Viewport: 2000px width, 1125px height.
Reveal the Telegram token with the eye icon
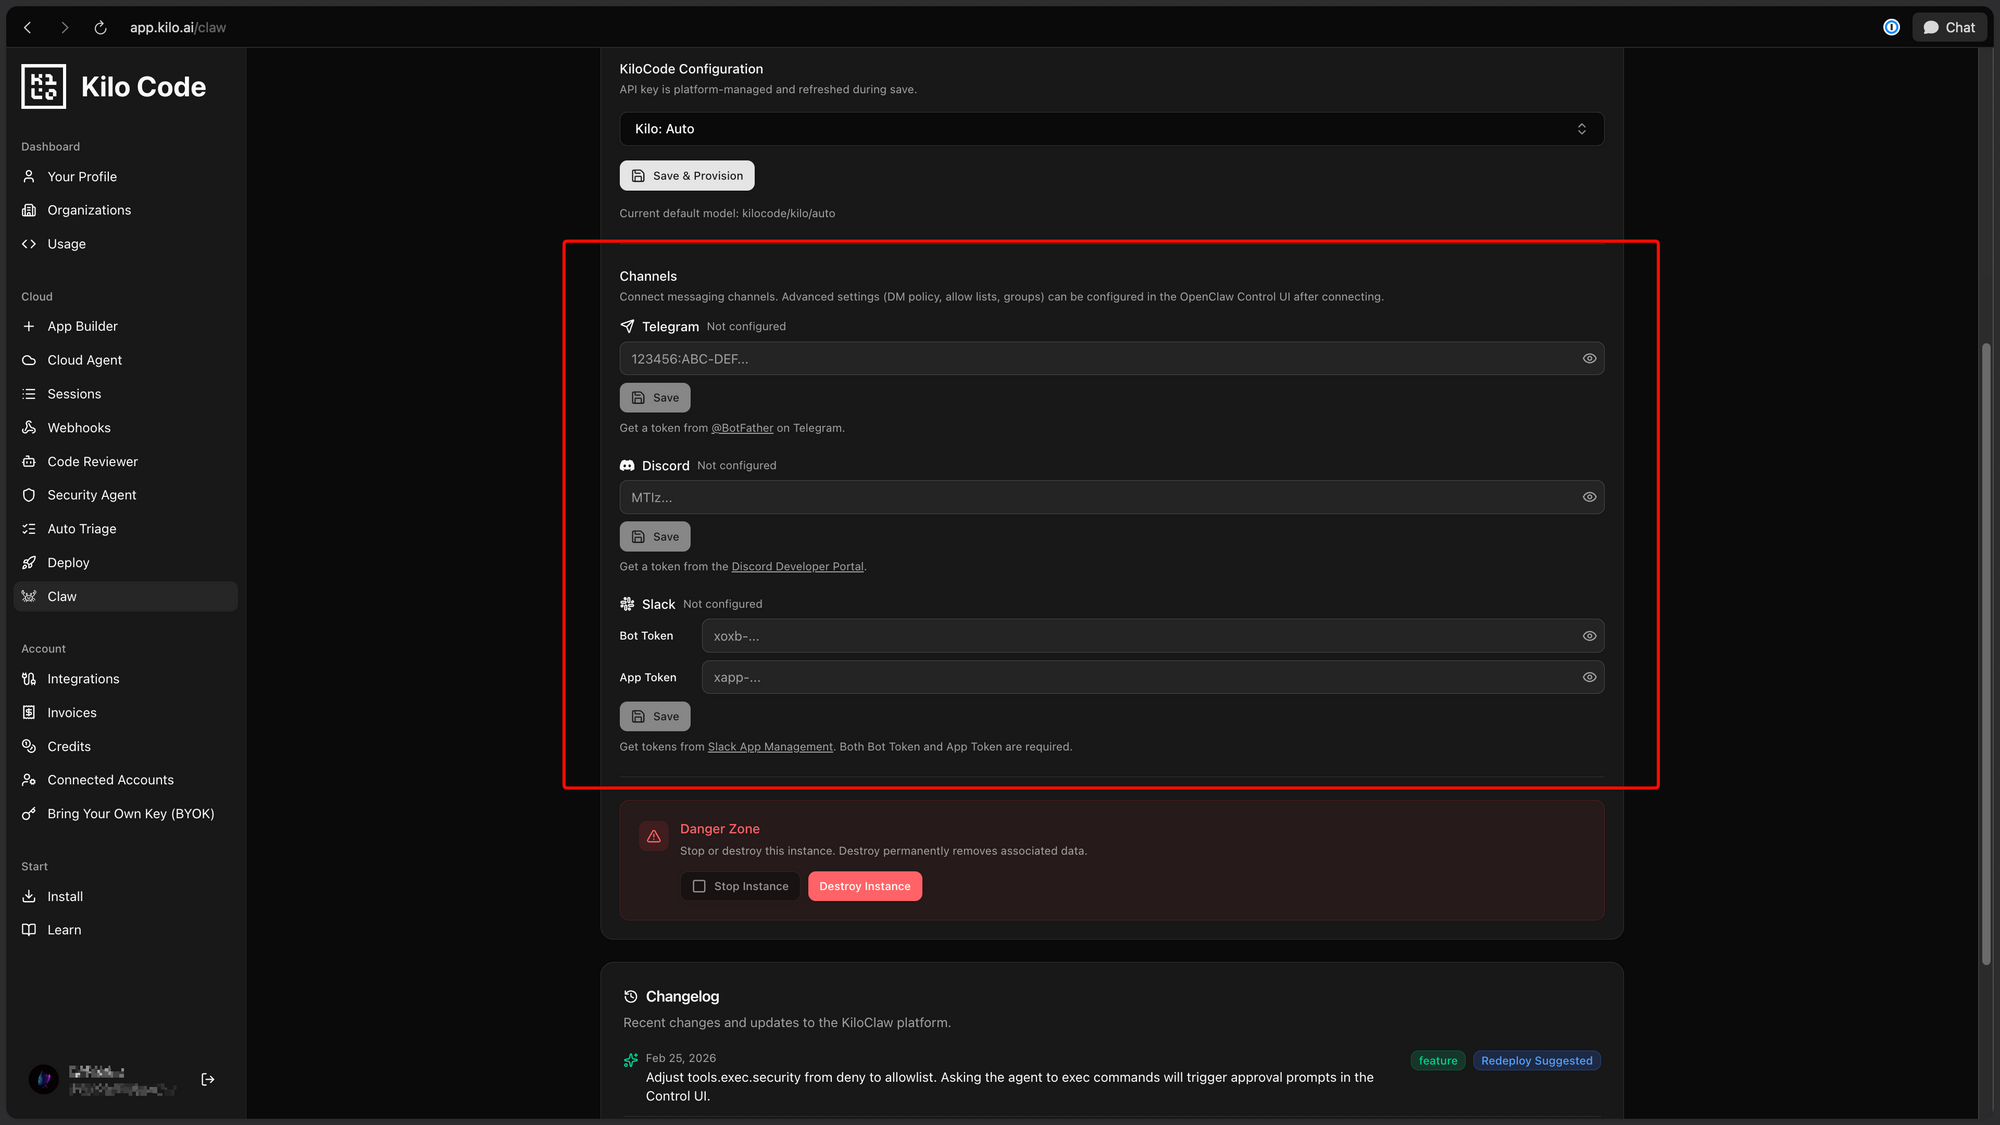1589,359
